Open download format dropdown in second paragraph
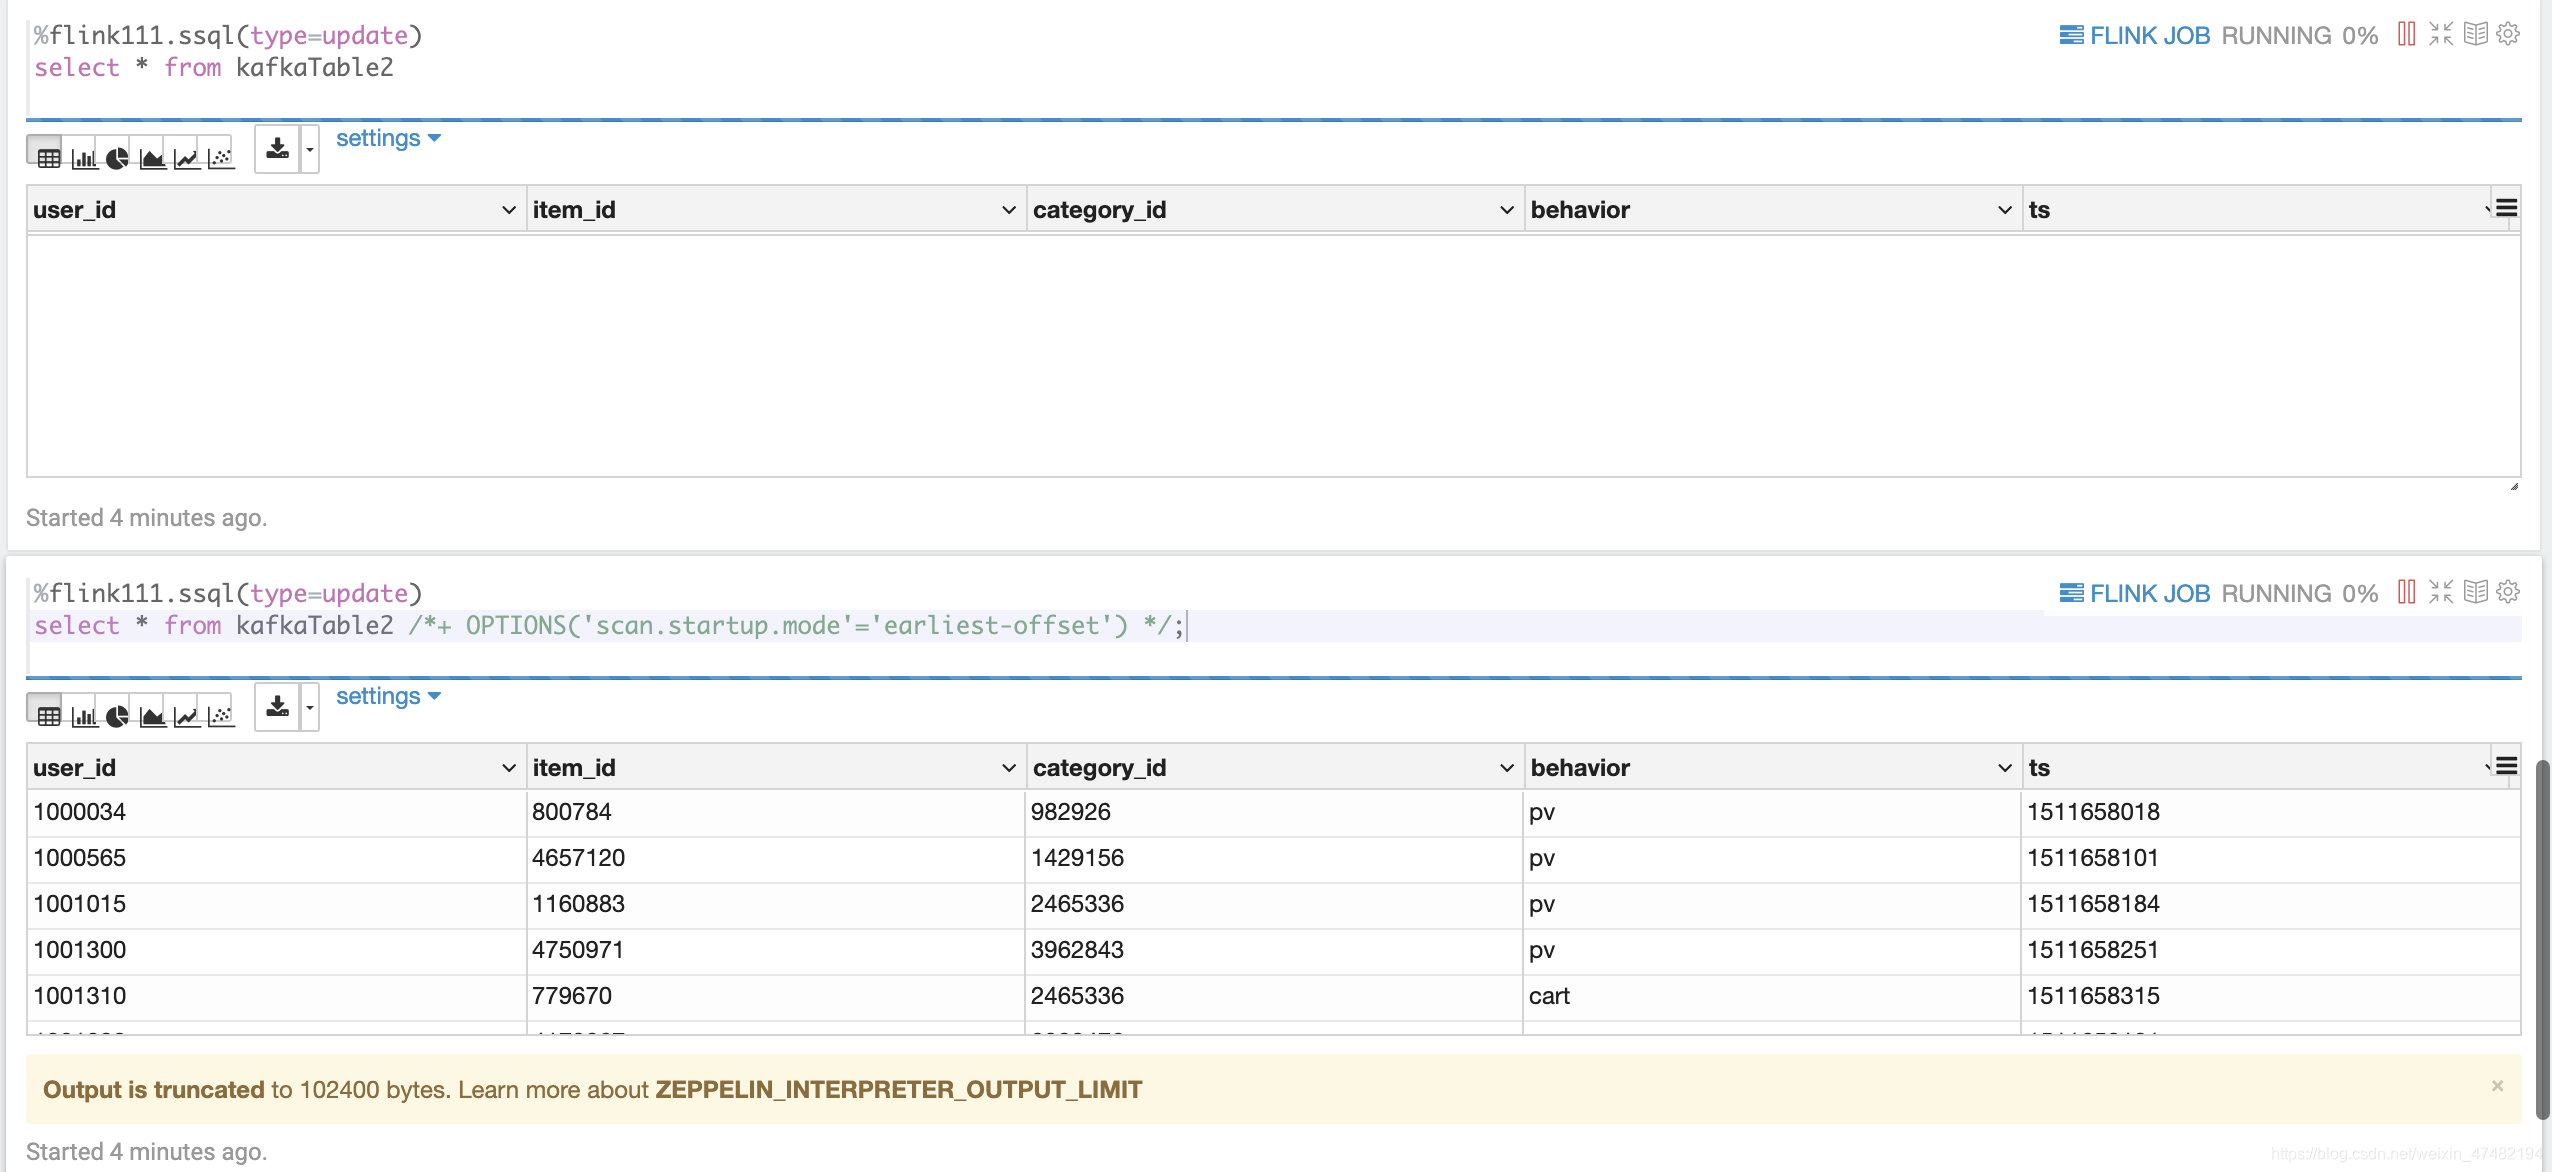Viewport: 2552px width, 1172px height. [x=310, y=707]
